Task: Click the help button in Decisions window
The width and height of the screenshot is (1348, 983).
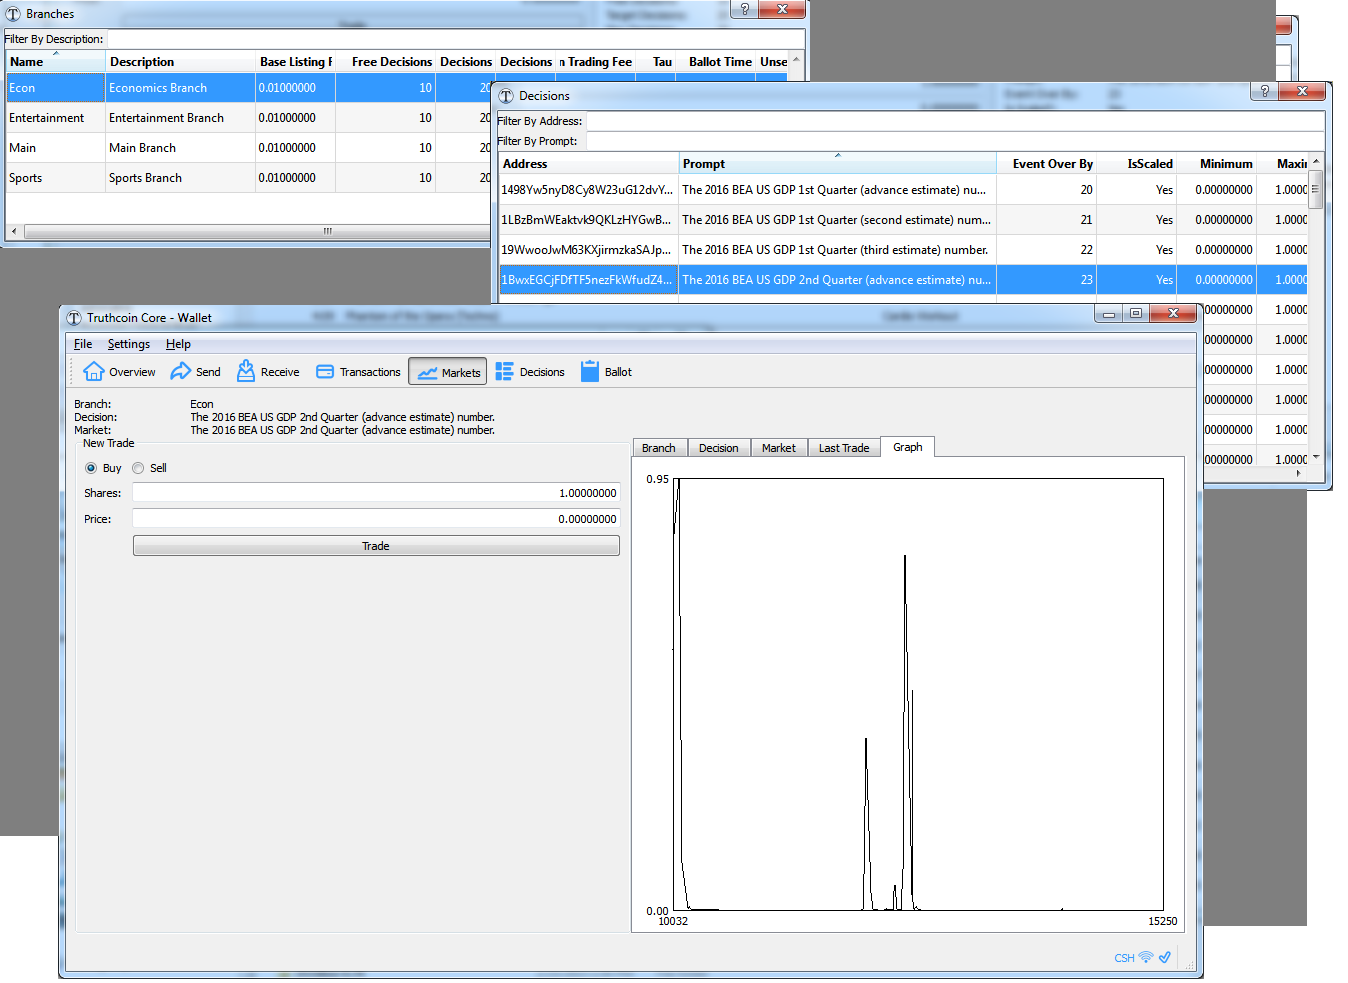Action: 1265,91
